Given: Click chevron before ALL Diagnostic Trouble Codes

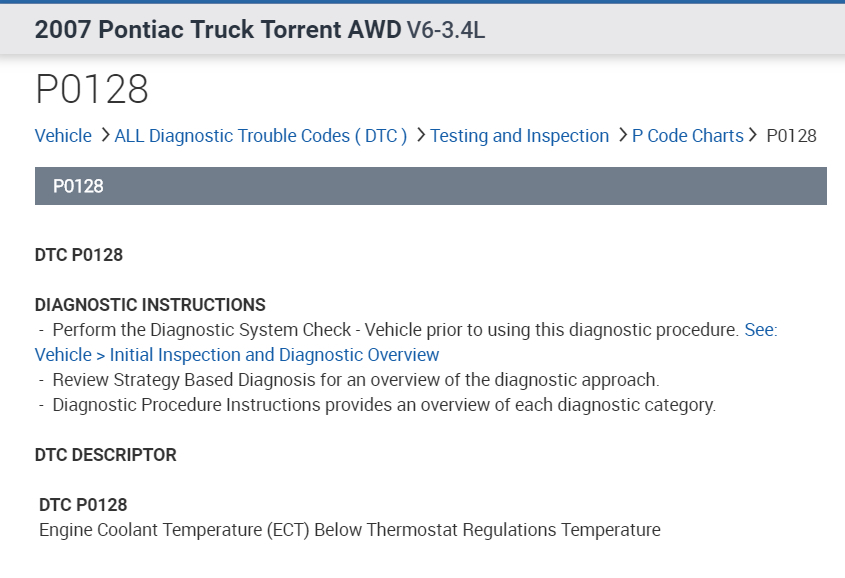Looking at the screenshot, I should click(x=105, y=135).
